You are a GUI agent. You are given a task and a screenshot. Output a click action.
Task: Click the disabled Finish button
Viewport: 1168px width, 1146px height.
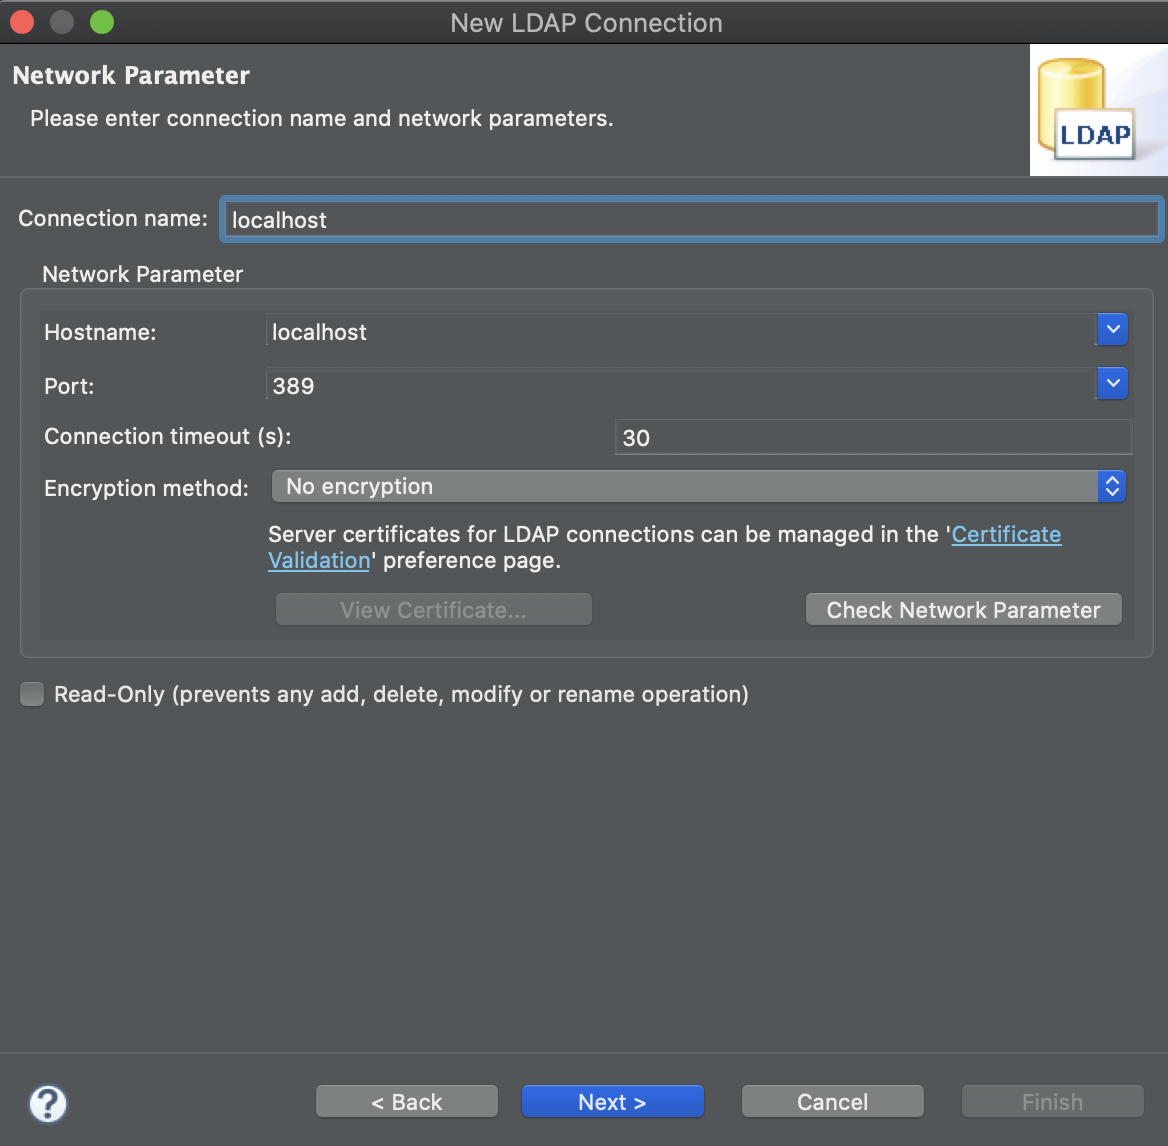coord(1053,1101)
